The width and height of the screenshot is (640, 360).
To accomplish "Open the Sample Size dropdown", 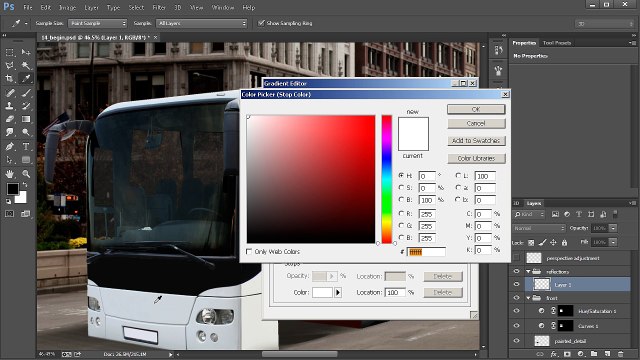I will [98, 23].
